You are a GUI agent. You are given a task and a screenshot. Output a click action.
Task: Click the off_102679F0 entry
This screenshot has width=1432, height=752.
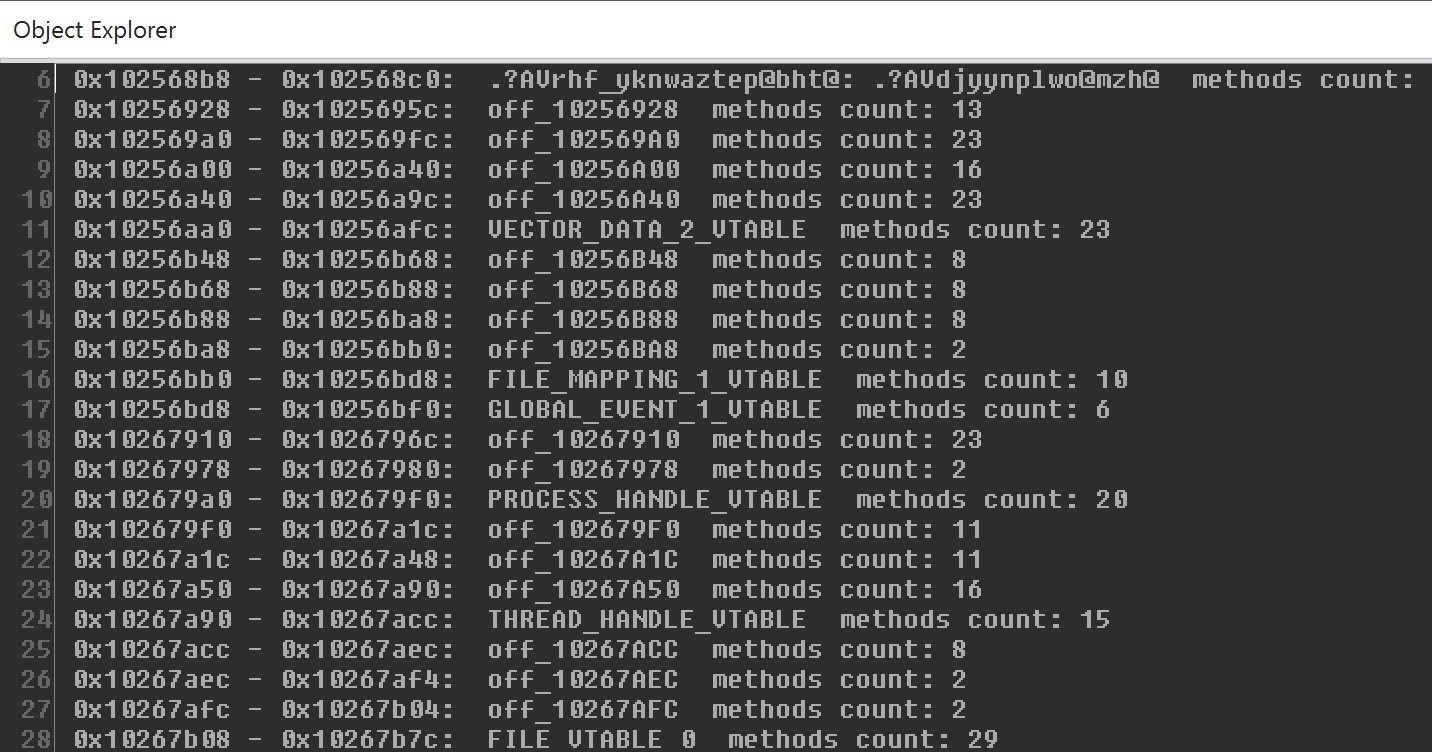click(528, 530)
